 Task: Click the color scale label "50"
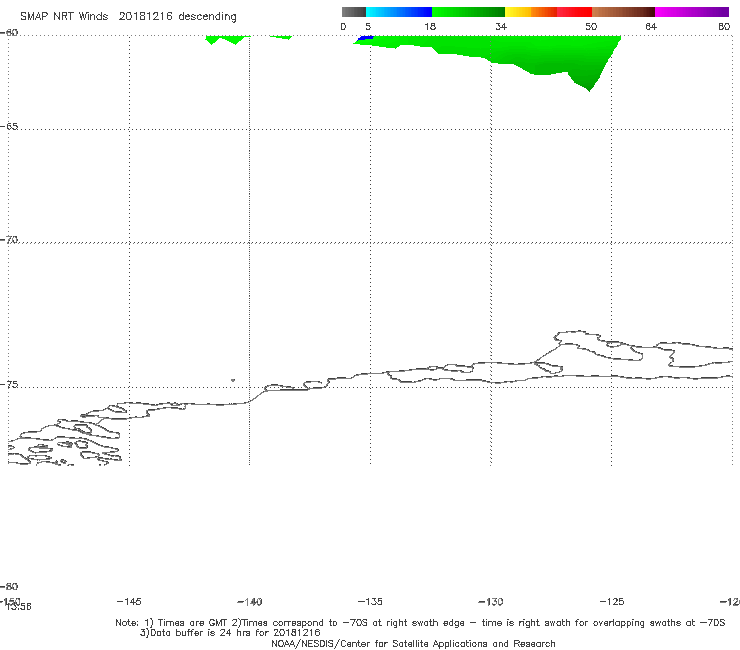(591, 26)
